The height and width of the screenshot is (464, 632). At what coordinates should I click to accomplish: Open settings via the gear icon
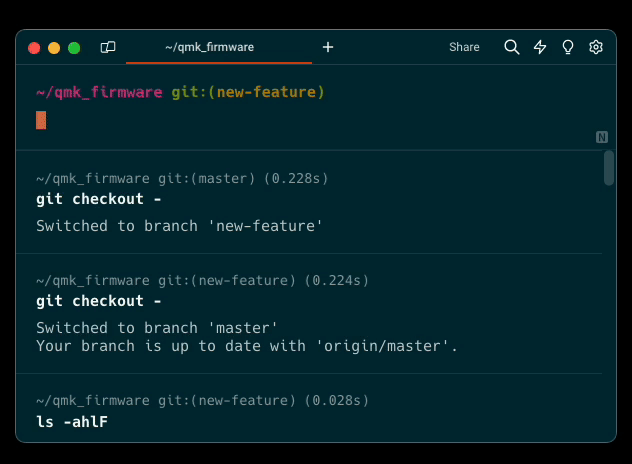click(x=596, y=47)
